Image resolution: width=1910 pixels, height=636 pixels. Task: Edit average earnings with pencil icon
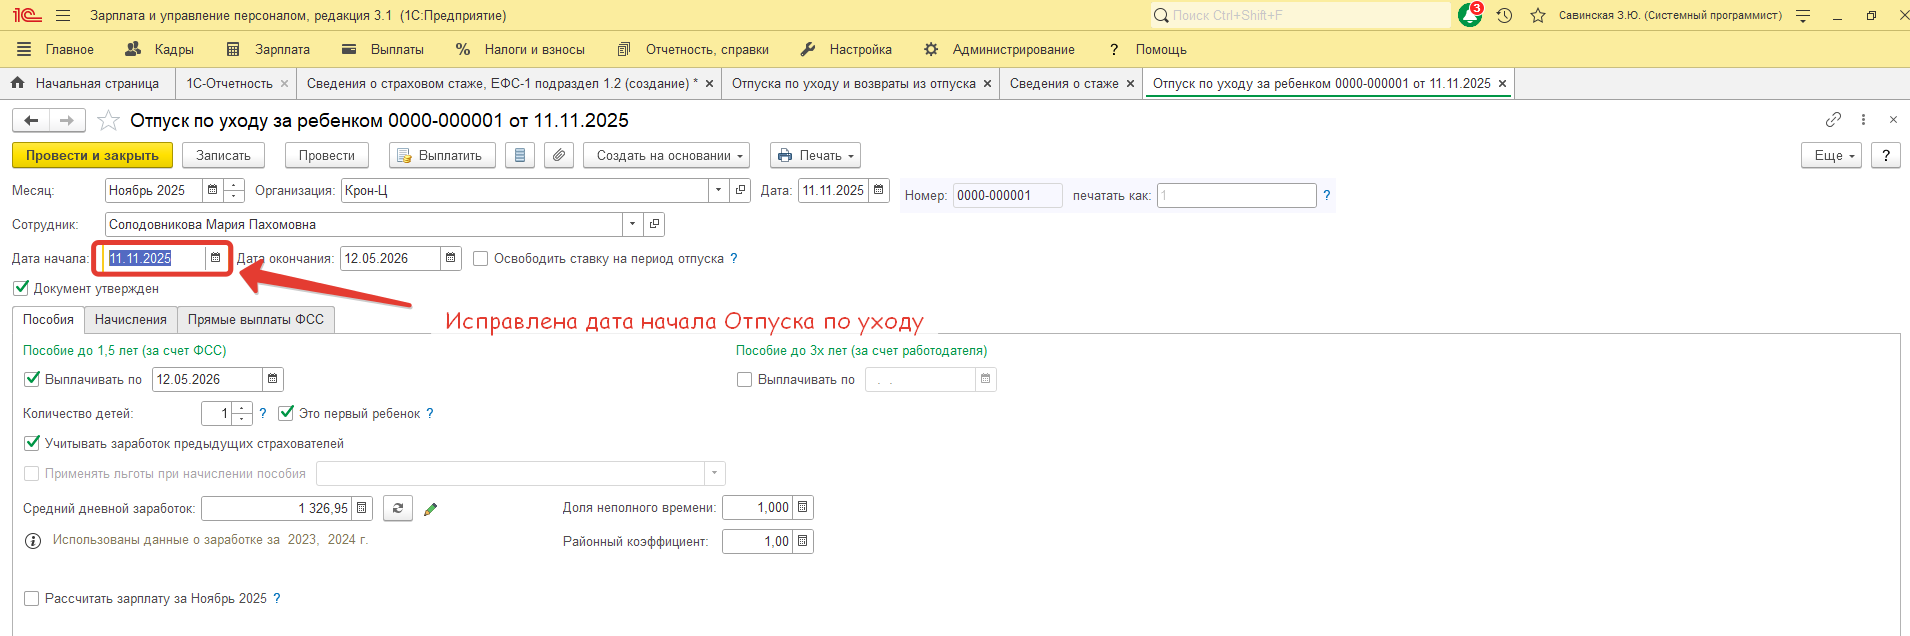[x=431, y=509]
